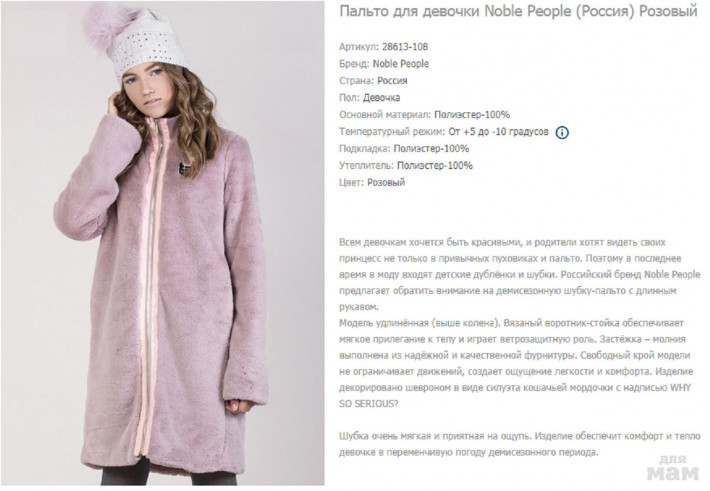This screenshot has width=710, height=491.
Task: Click the Артикул label
Action: [x=359, y=47]
